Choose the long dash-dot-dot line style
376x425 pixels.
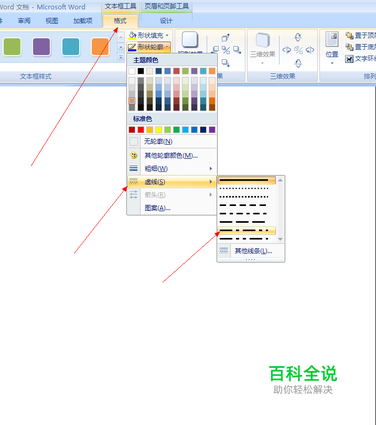(x=247, y=239)
